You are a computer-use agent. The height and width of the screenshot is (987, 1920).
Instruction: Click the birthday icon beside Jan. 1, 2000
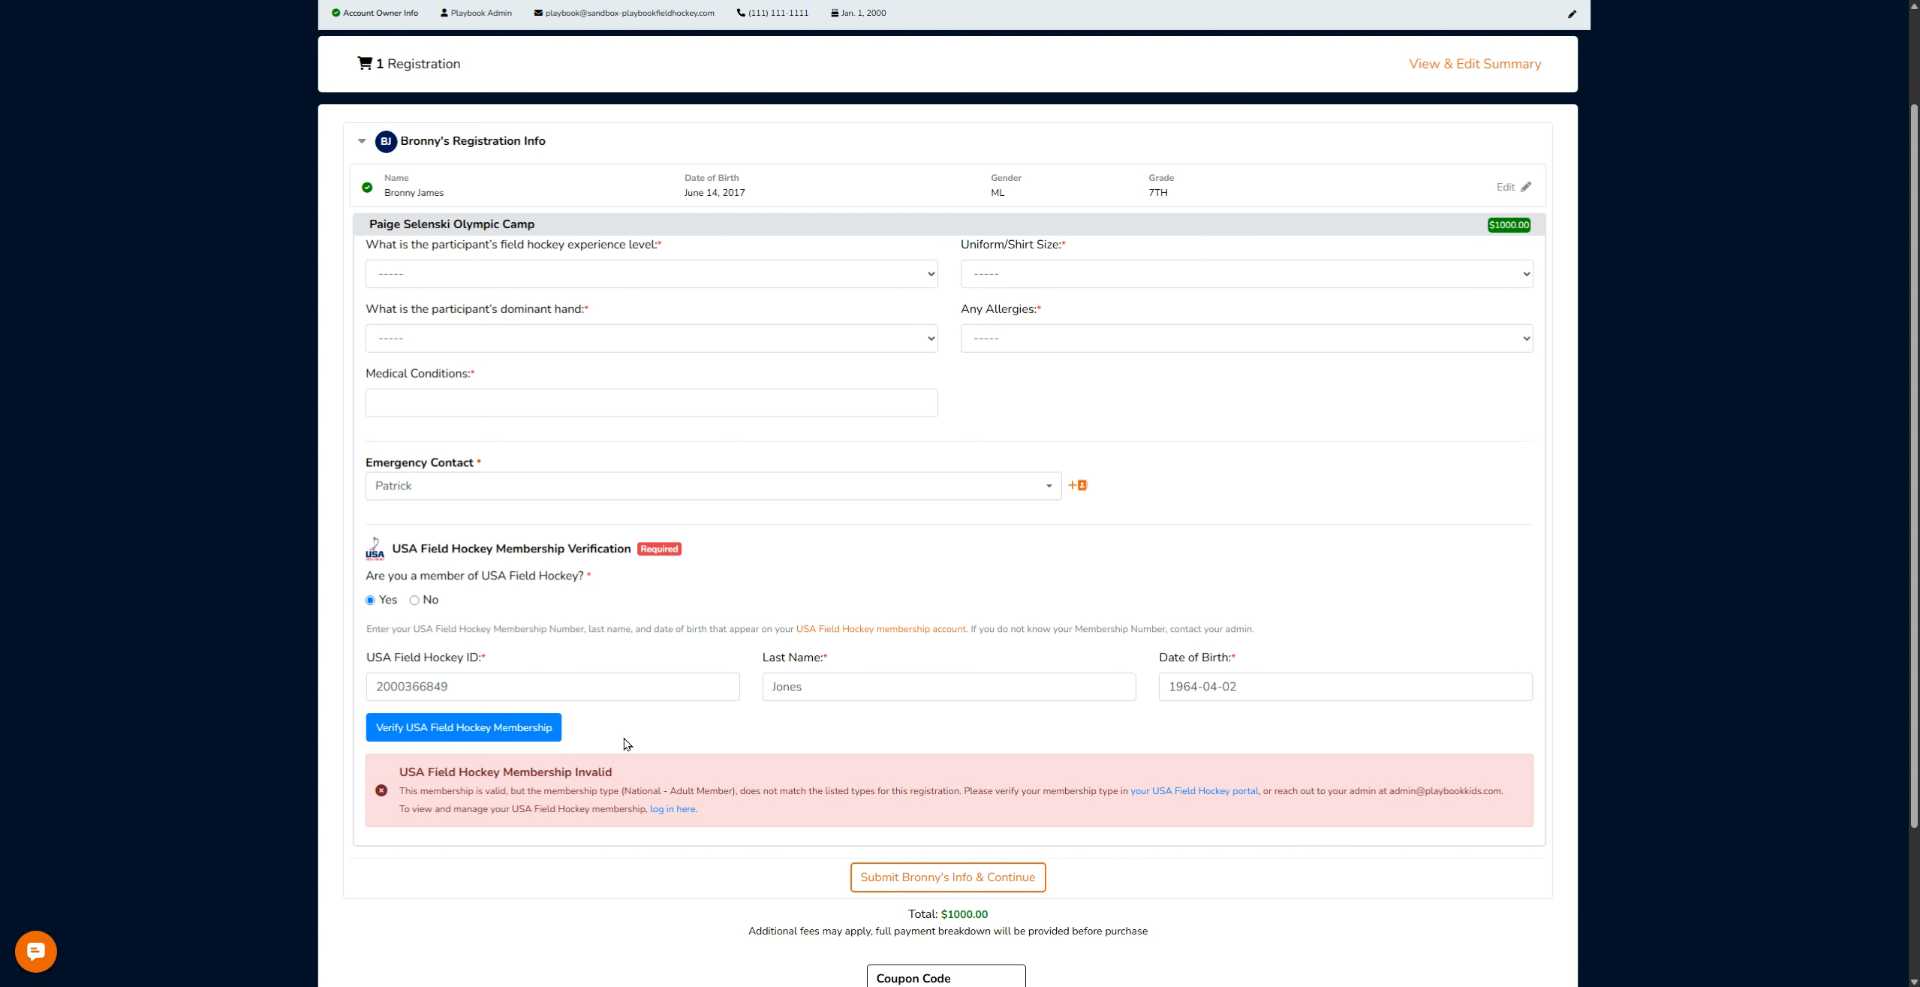[x=835, y=13]
